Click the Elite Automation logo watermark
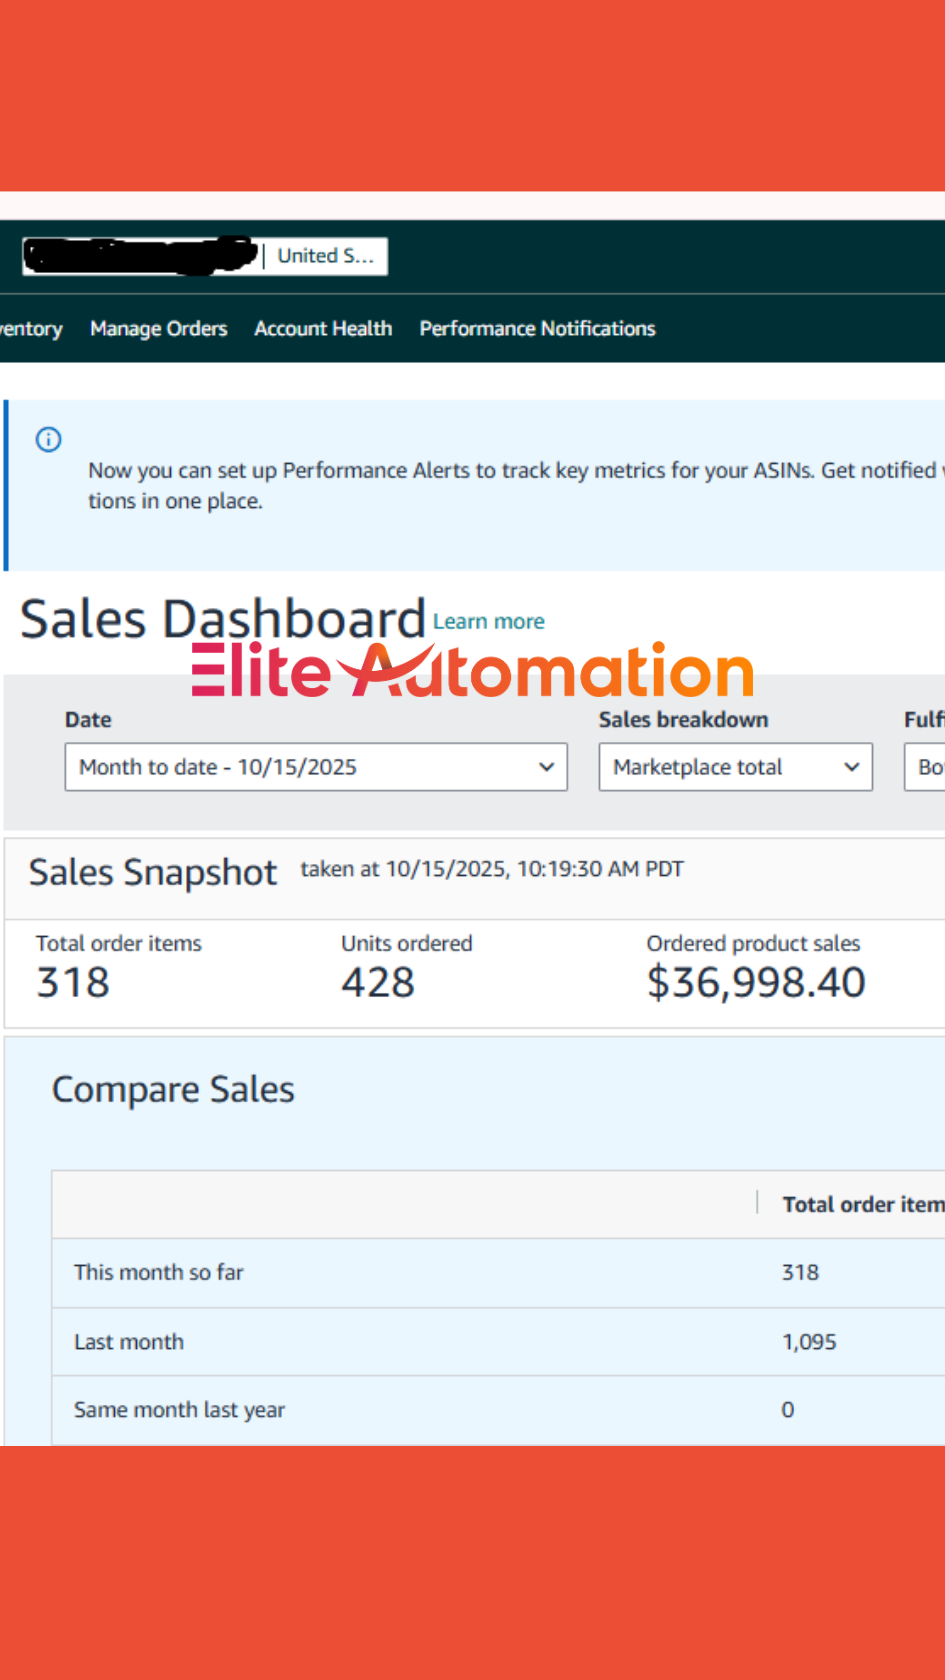This screenshot has height=1680, width=945. [472, 670]
